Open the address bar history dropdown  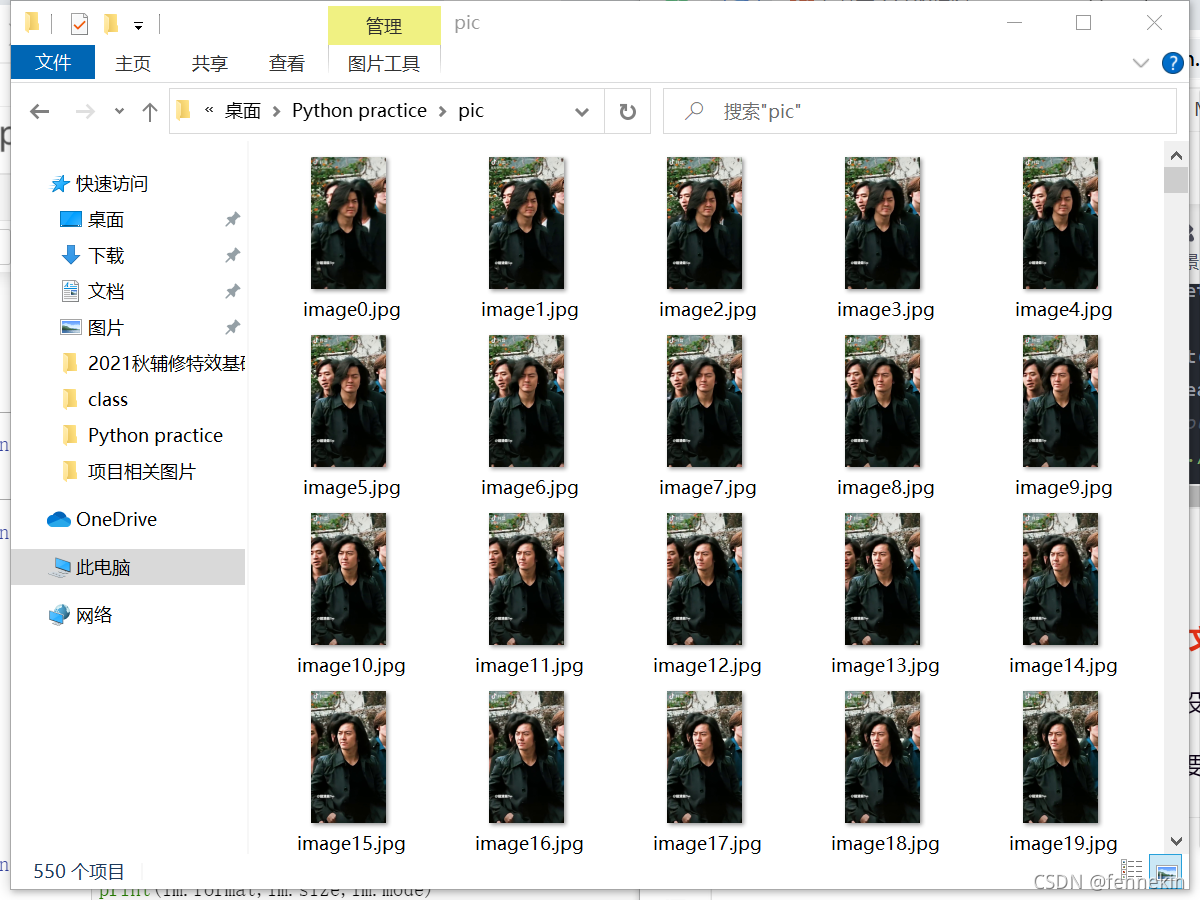(x=582, y=112)
